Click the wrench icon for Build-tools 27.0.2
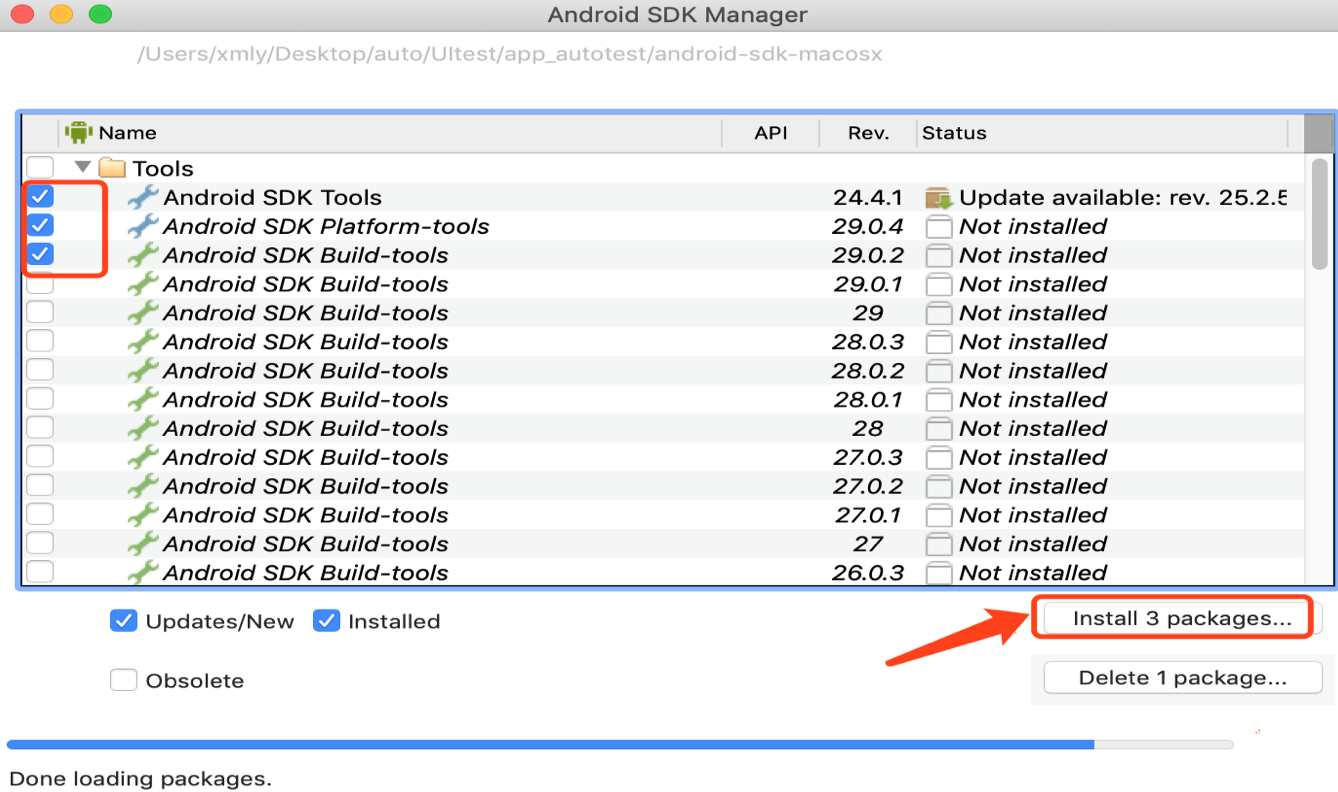 click(143, 487)
